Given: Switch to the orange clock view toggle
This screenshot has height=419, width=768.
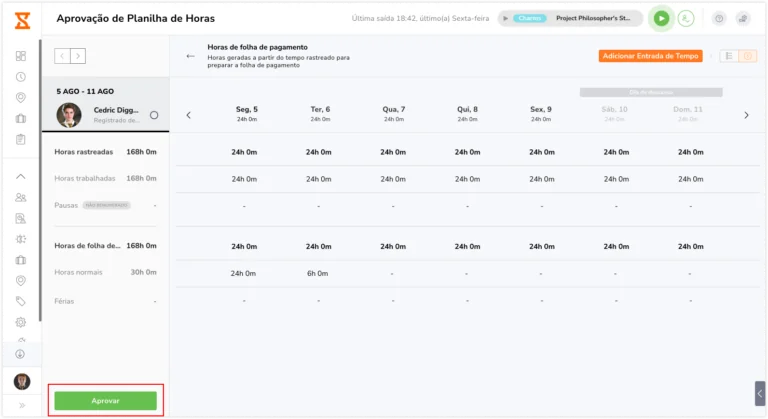Looking at the screenshot, I should 747,56.
